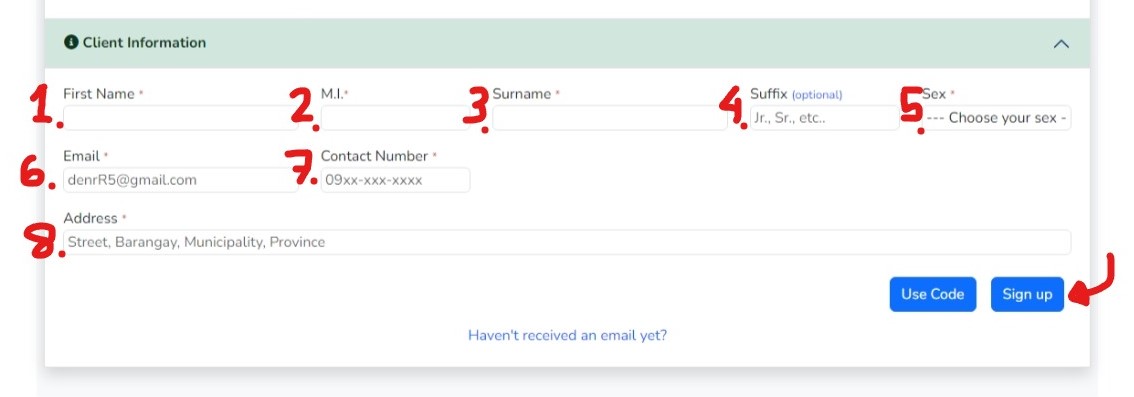Click the Surname label text

point(521,94)
